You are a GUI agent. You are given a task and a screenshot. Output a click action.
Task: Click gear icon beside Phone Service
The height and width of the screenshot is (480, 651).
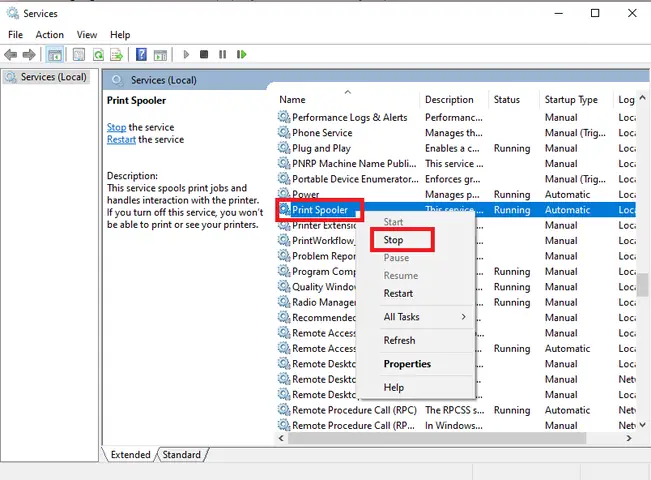click(284, 132)
